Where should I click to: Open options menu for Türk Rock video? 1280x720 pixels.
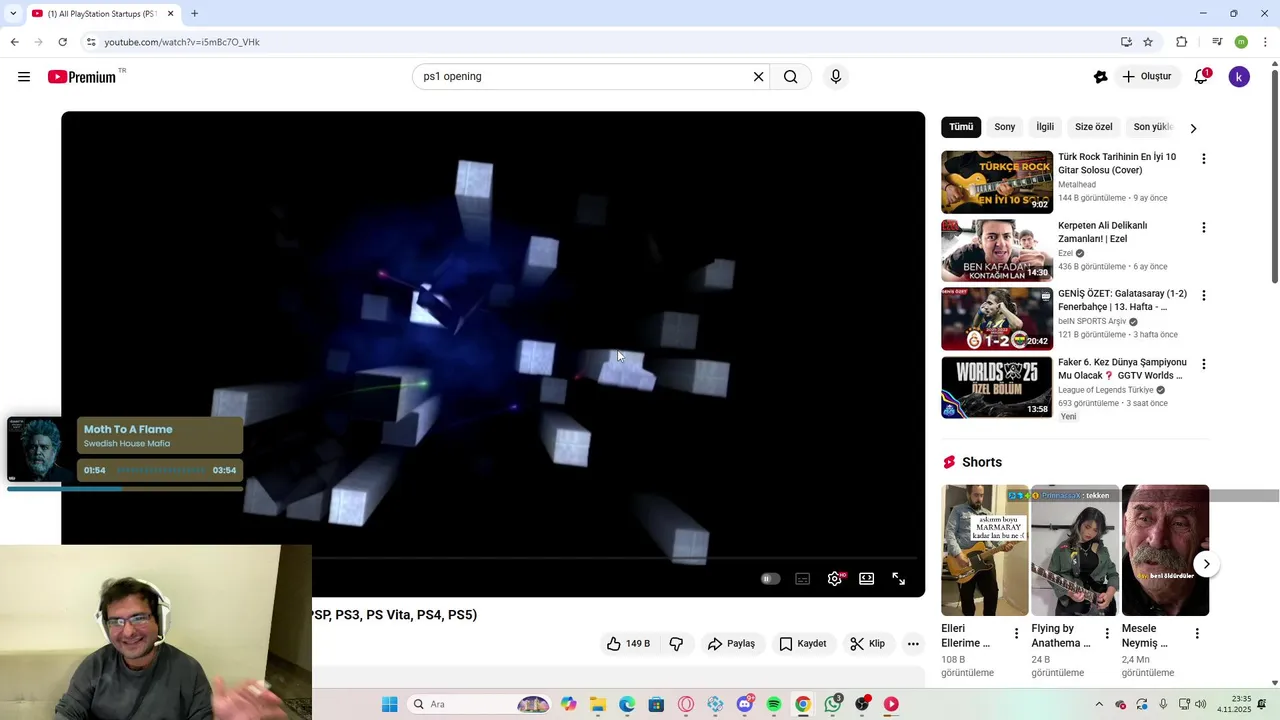[1204, 159]
